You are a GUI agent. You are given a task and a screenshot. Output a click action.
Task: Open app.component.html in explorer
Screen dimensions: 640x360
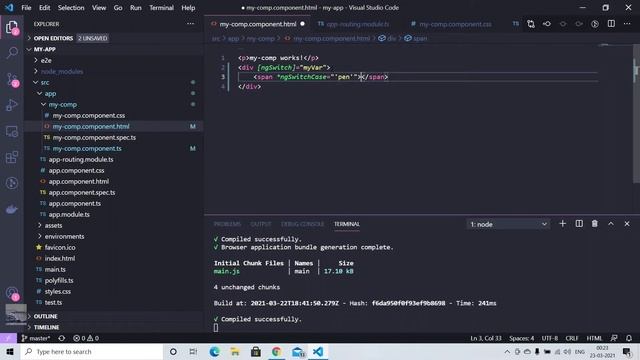[x=78, y=181]
